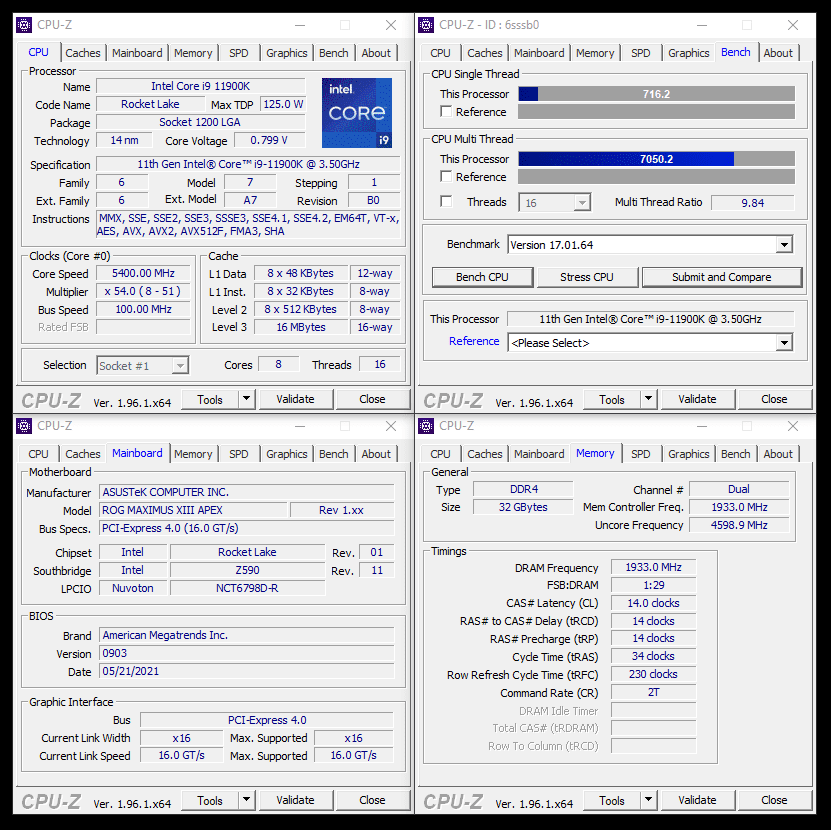The height and width of the screenshot is (830, 831).
Task: Click FSB:DRAM ratio 1:29
Action: [x=653, y=585]
